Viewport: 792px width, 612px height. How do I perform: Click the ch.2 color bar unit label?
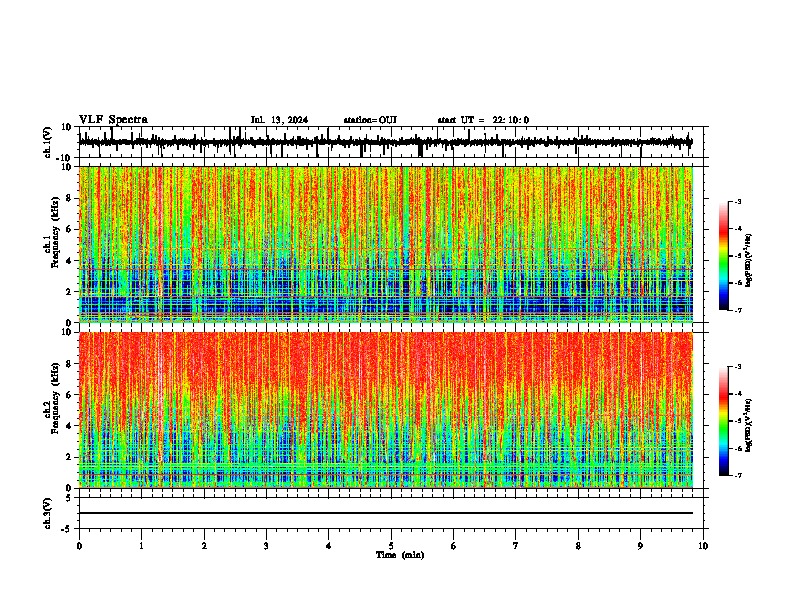point(749,426)
